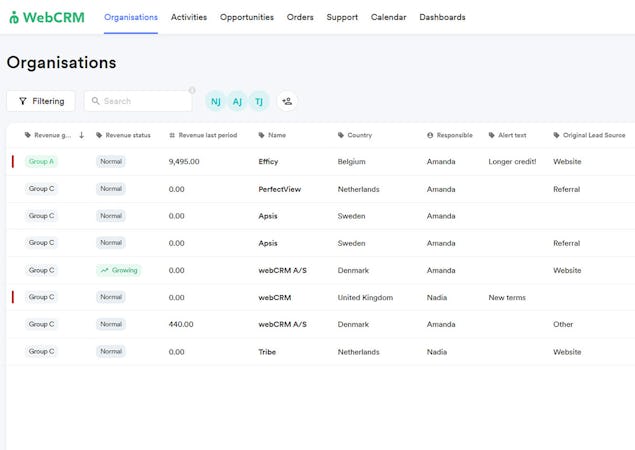Screen dimensions: 635x450
Task: Click the 9,495.00 revenue value
Action: point(184,162)
